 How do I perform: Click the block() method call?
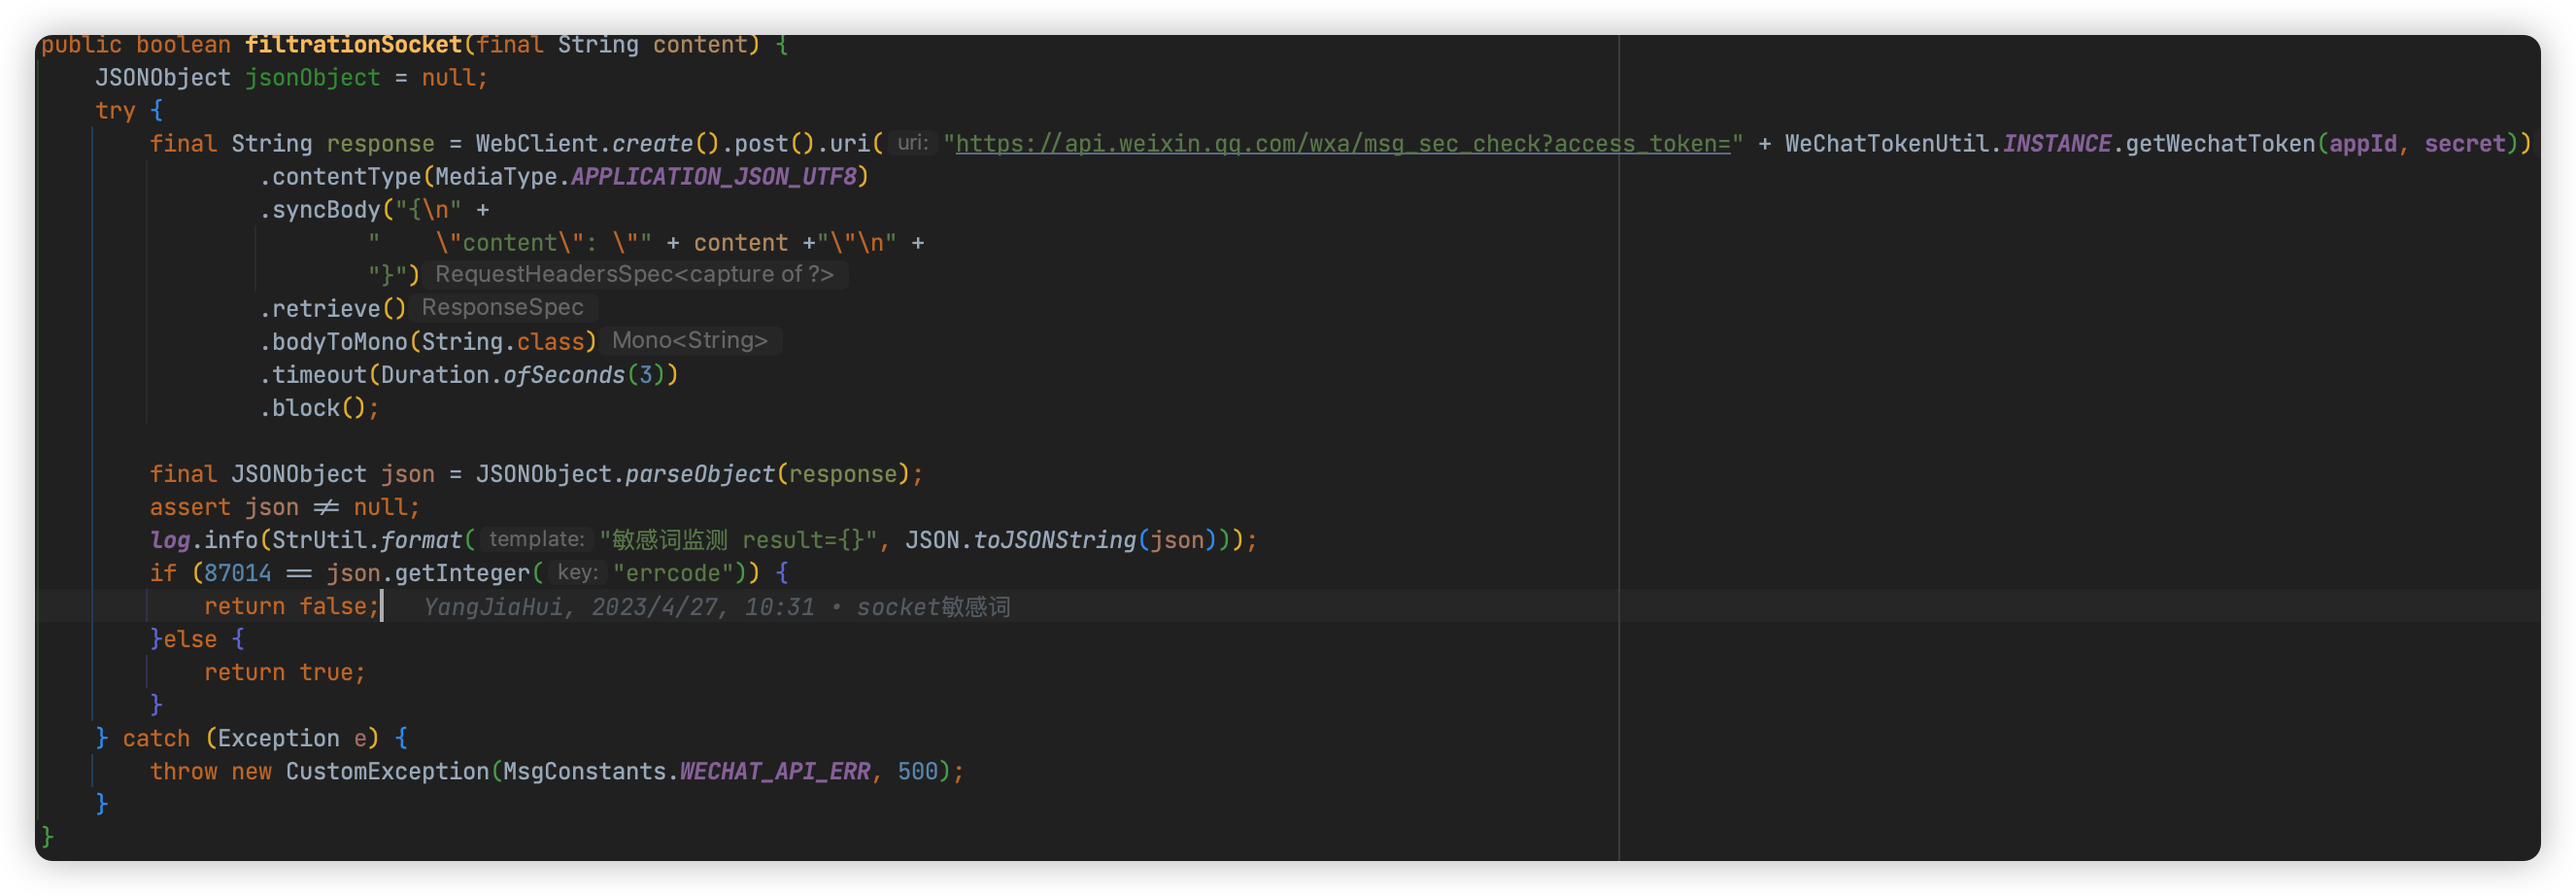pos(319,408)
